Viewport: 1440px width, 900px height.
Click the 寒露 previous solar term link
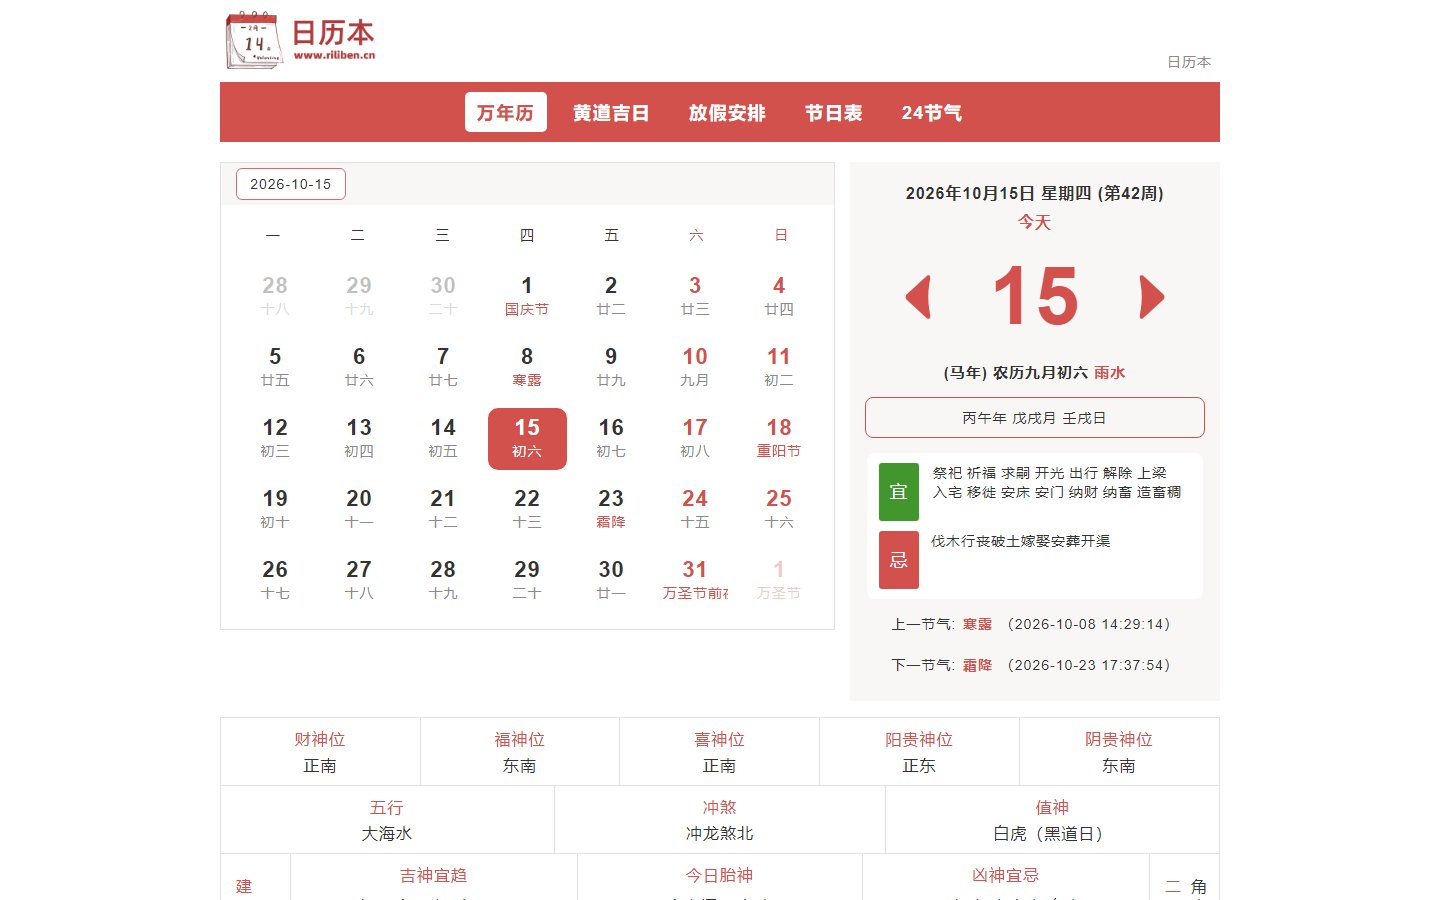tap(977, 624)
